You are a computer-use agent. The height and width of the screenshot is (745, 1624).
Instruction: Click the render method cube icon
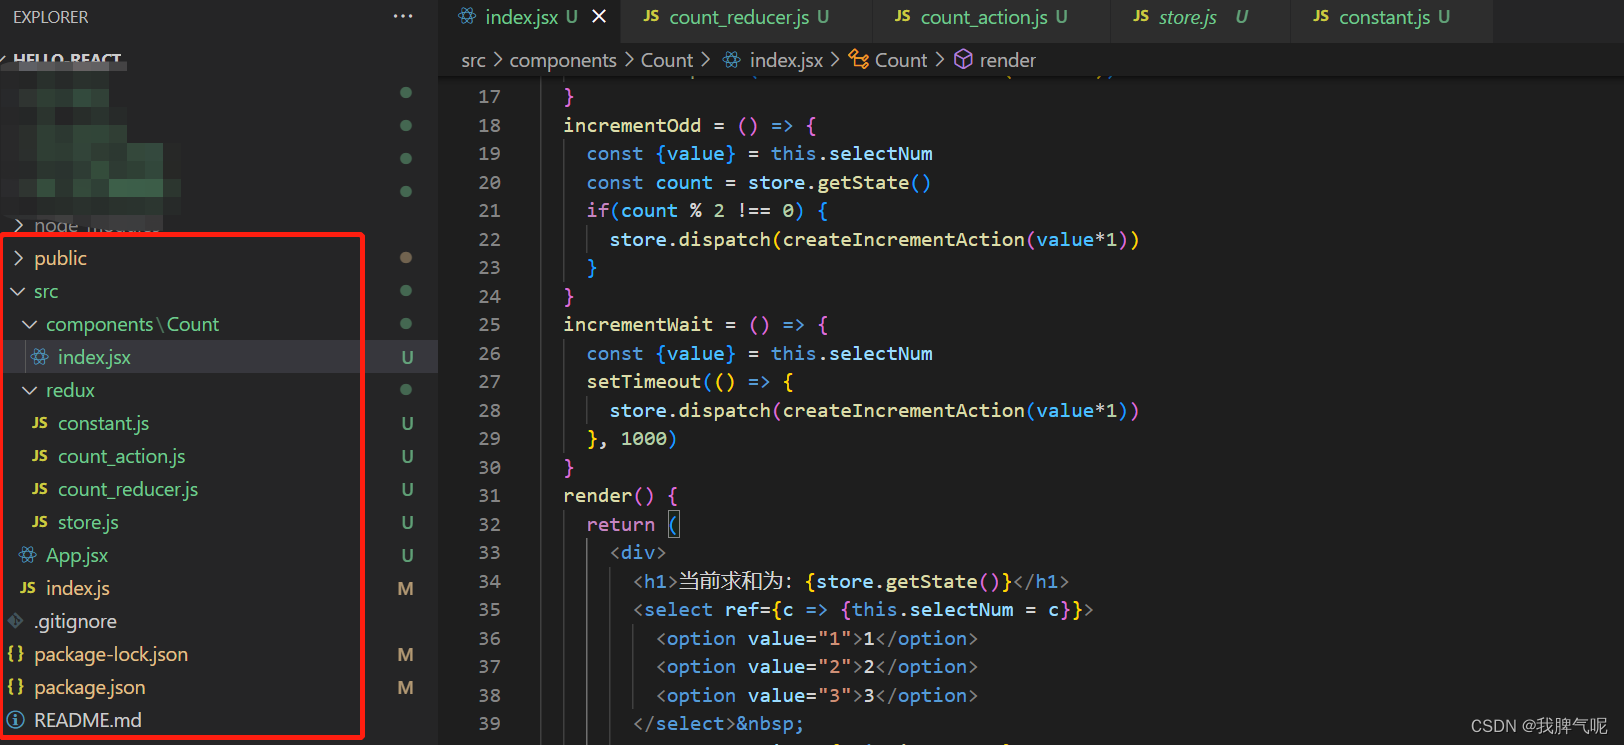963,60
